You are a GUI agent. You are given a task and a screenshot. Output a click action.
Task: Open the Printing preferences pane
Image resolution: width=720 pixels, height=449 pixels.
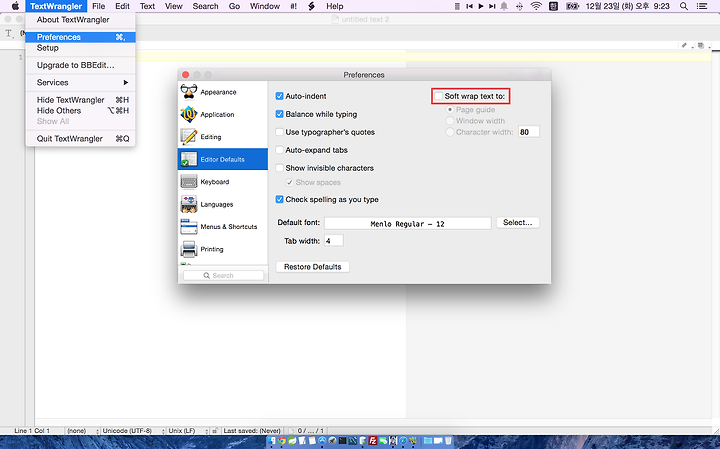click(x=222, y=249)
